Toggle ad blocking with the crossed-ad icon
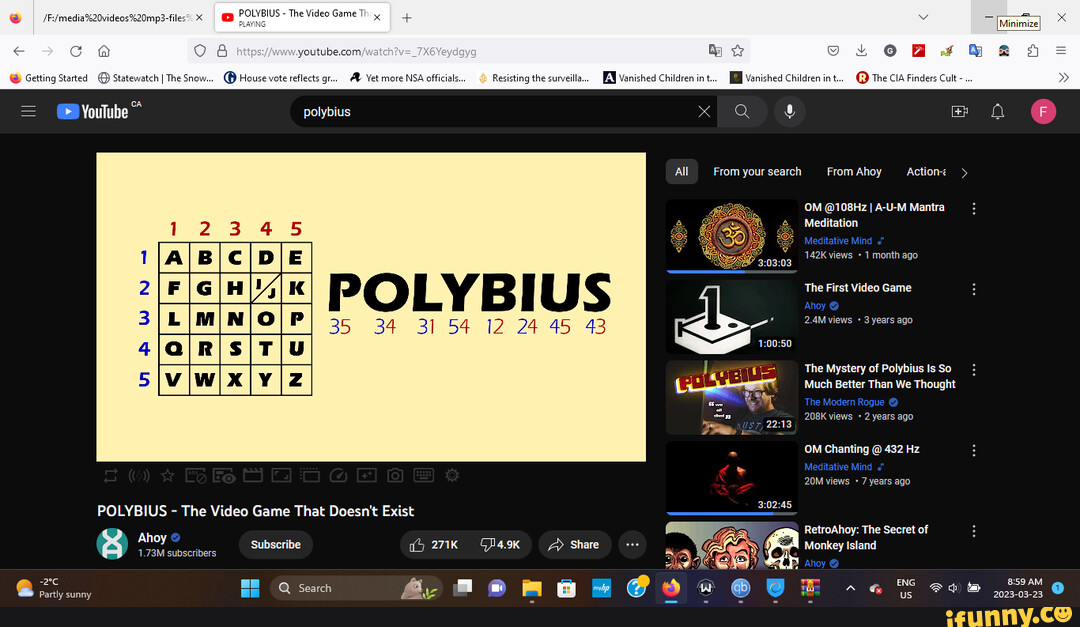 [196, 475]
